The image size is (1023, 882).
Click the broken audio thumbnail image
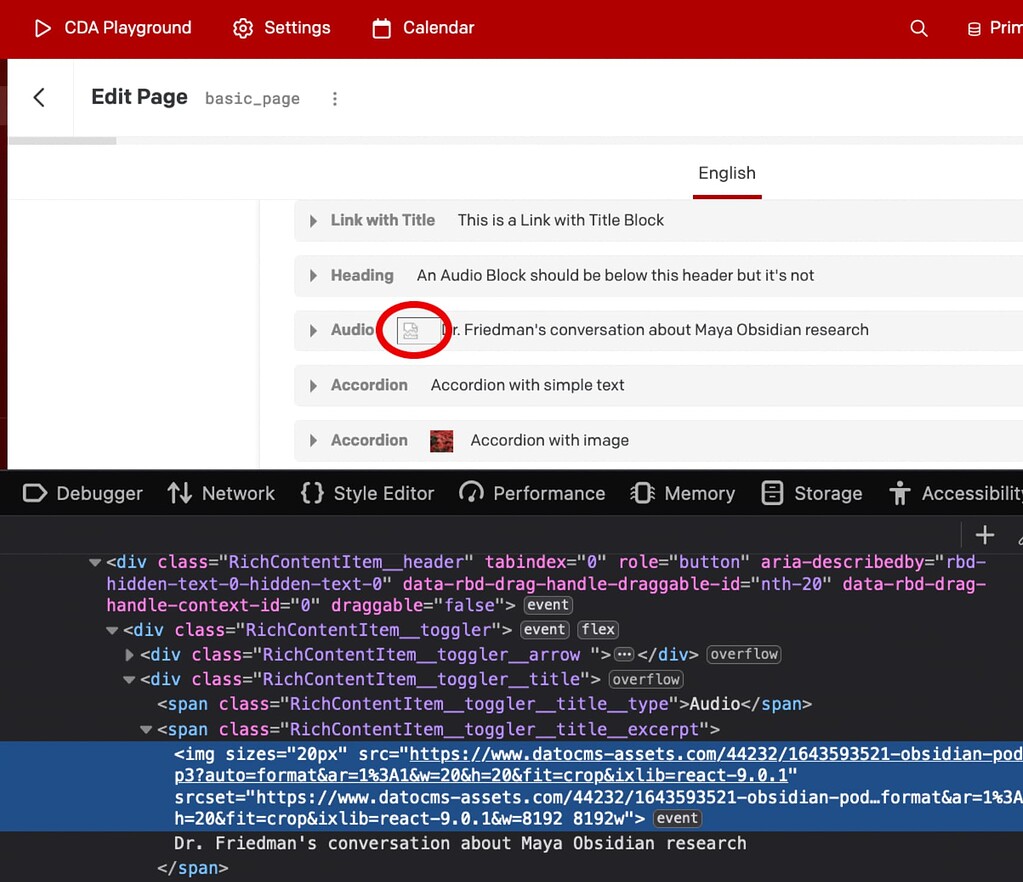411,330
